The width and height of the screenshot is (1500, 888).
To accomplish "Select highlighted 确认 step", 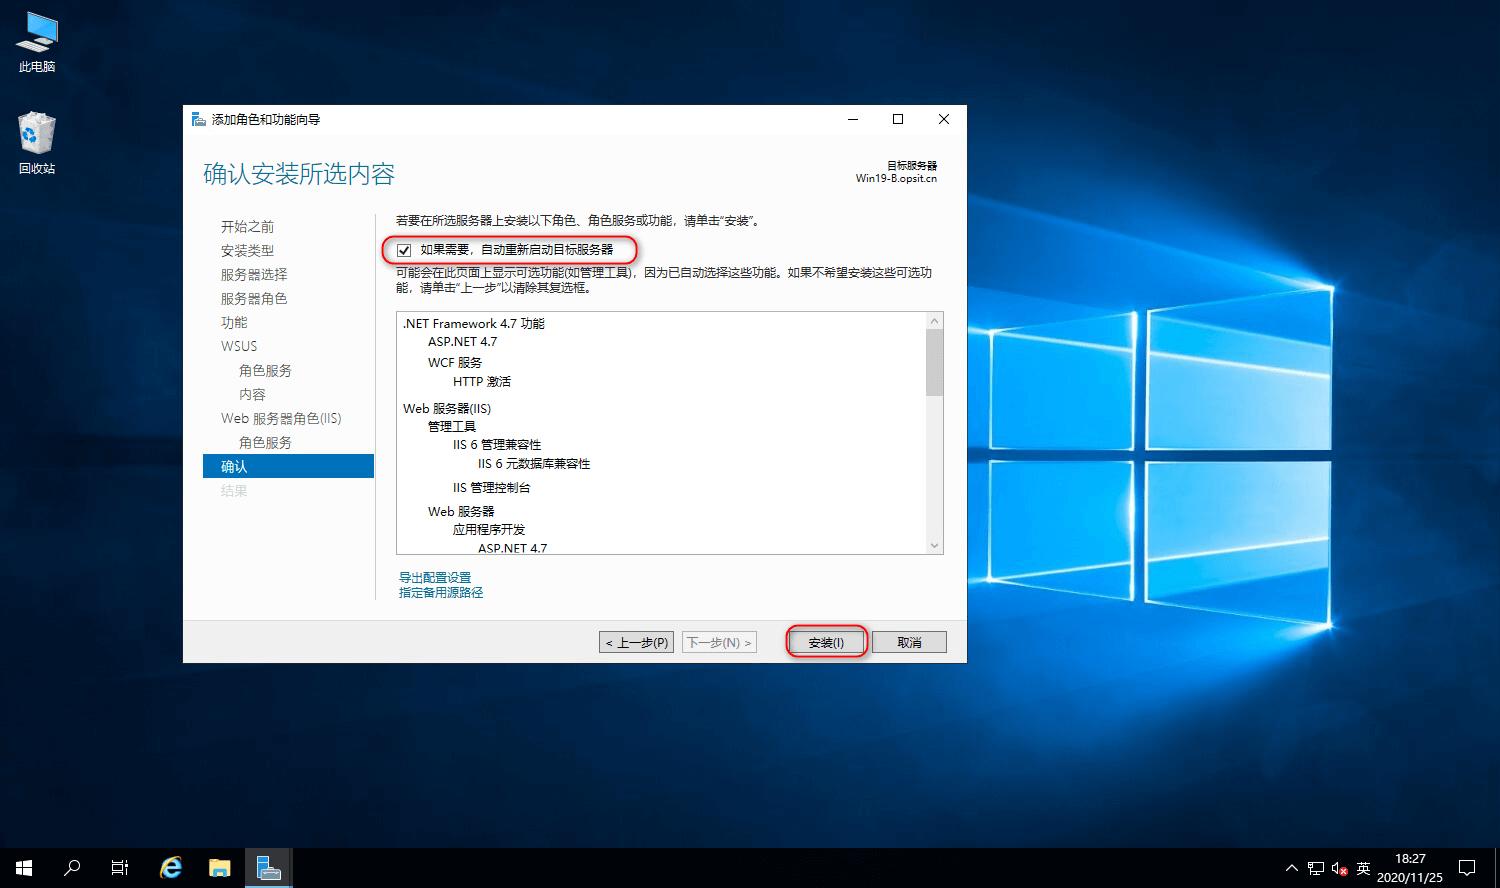I will click(x=288, y=466).
